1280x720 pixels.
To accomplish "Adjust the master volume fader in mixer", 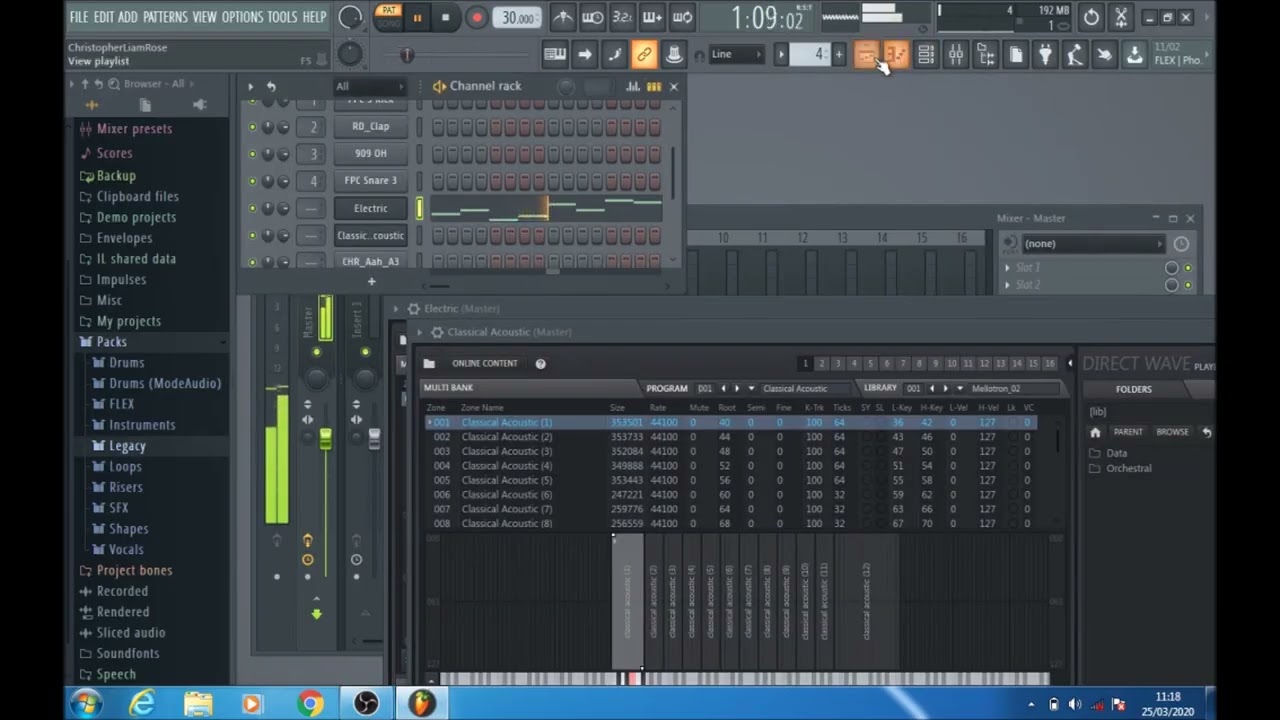I will point(325,438).
